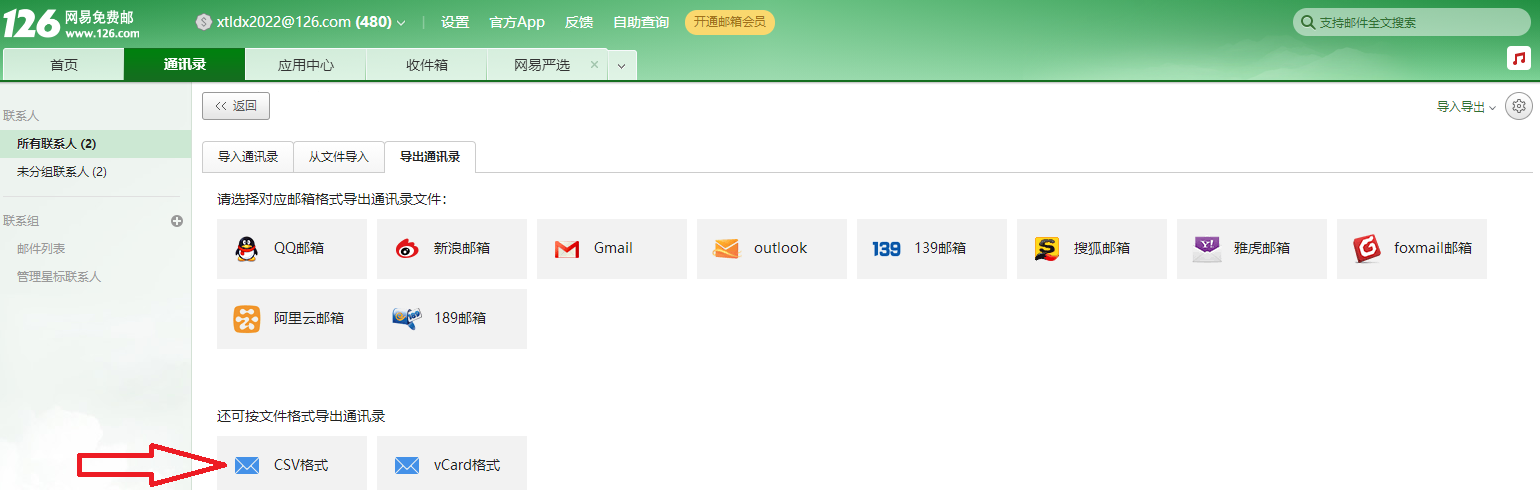This screenshot has width=1540, height=490.
Task: Open the 设置 link in header
Action: [455, 22]
